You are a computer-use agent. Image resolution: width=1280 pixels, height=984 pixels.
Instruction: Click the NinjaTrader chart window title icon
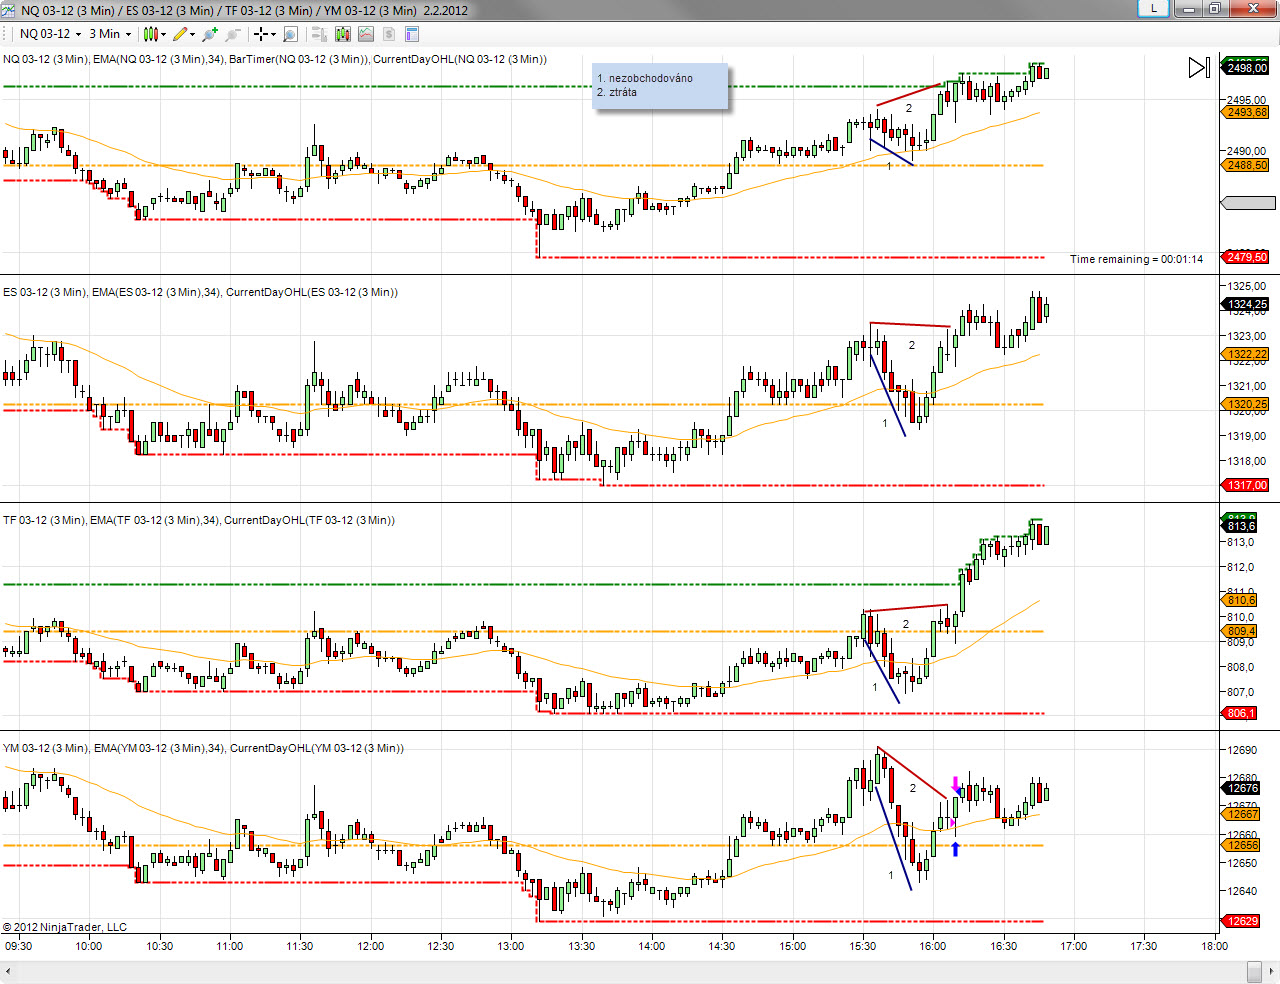9,10
